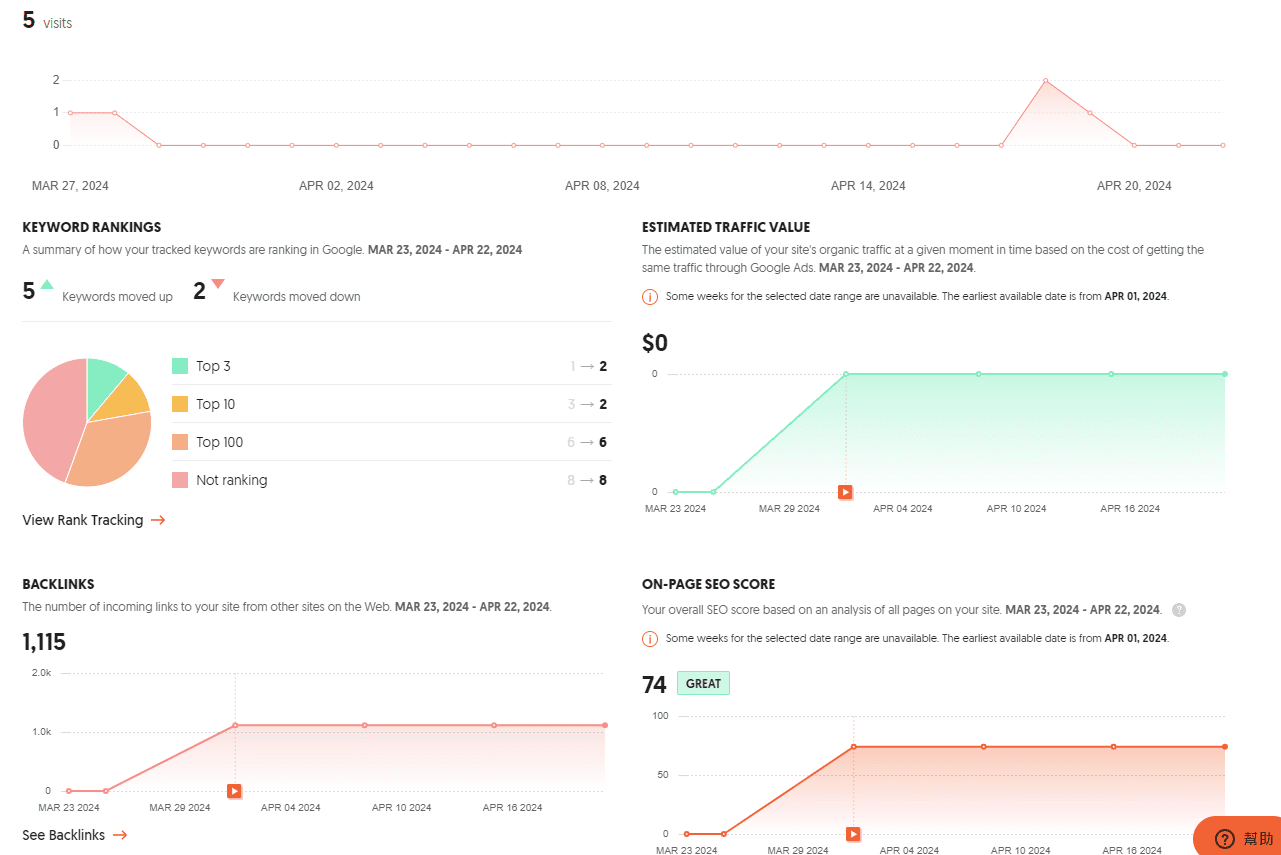Click the Keywords moved down label
The image size is (1281, 855).
(x=297, y=297)
